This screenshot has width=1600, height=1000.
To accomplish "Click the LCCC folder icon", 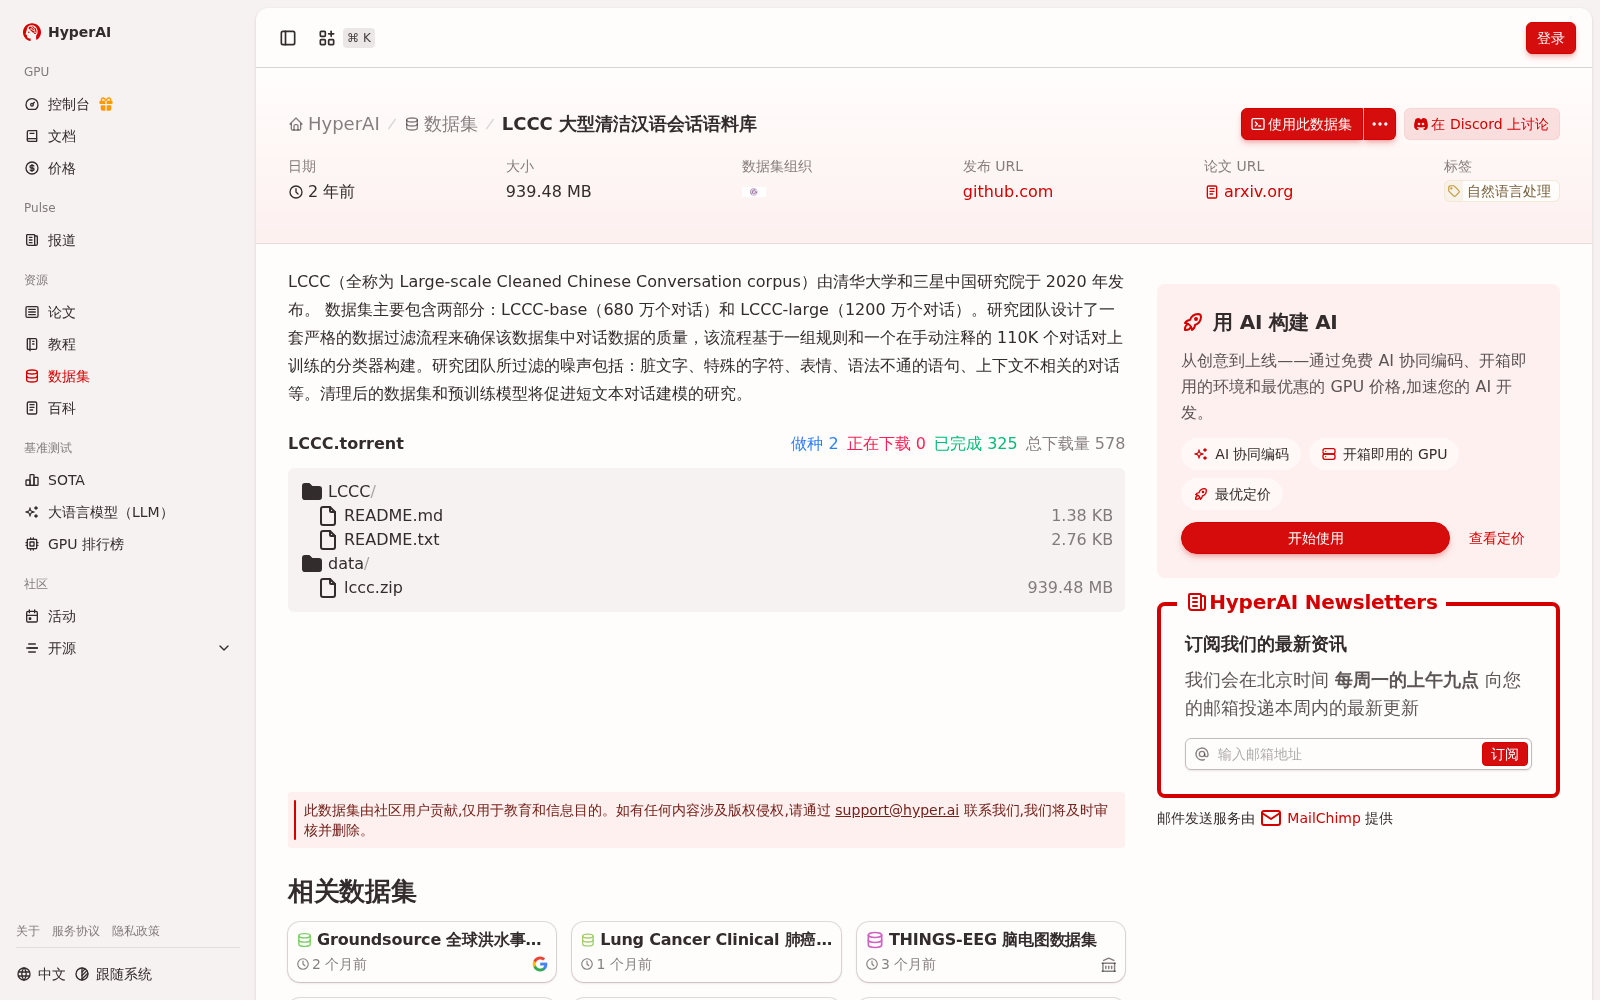I will coord(312,491).
